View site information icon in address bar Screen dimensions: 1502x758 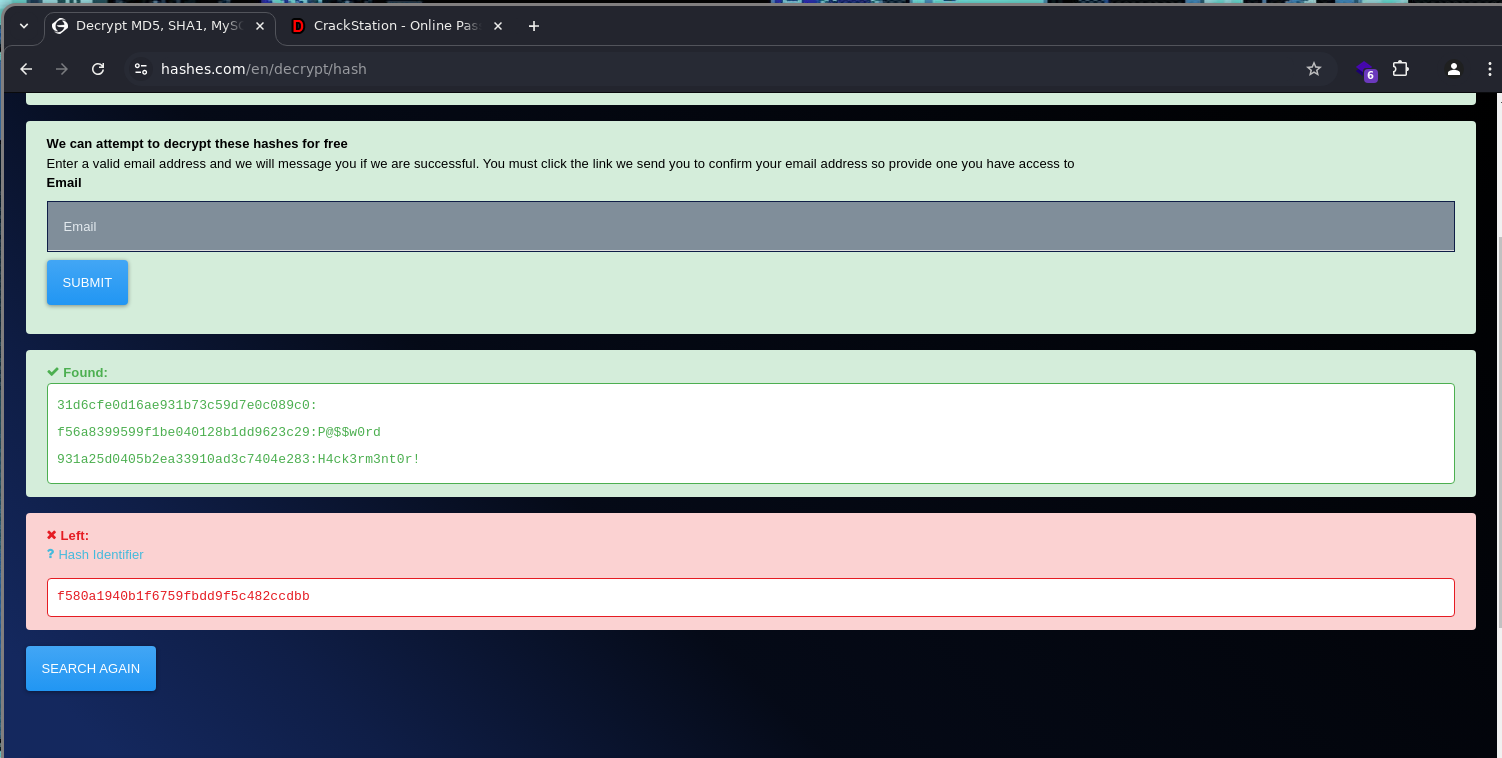point(141,69)
